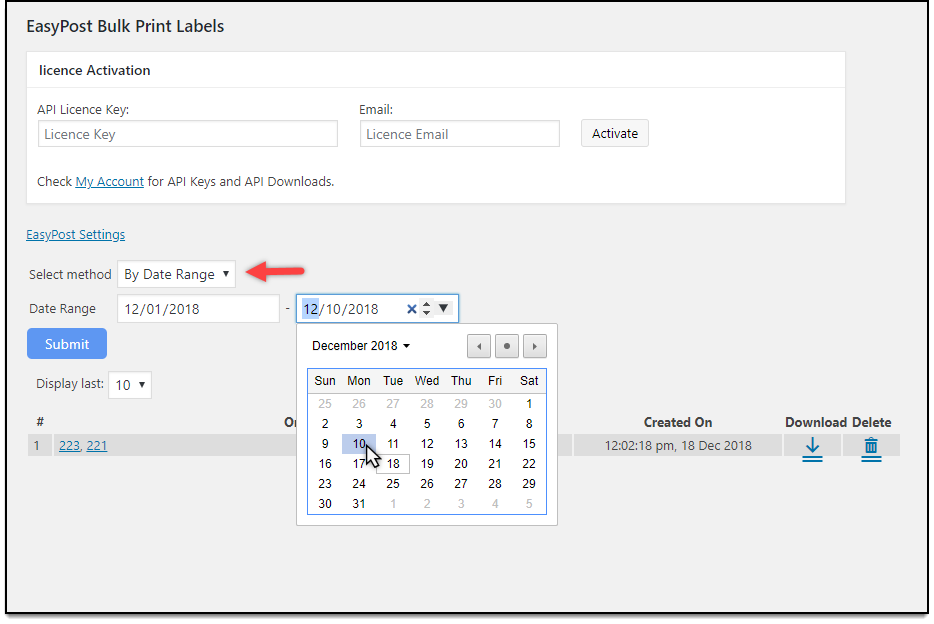Go to next month in calendar
Image resolution: width=934 pixels, height=624 pixels.
(535, 346)
